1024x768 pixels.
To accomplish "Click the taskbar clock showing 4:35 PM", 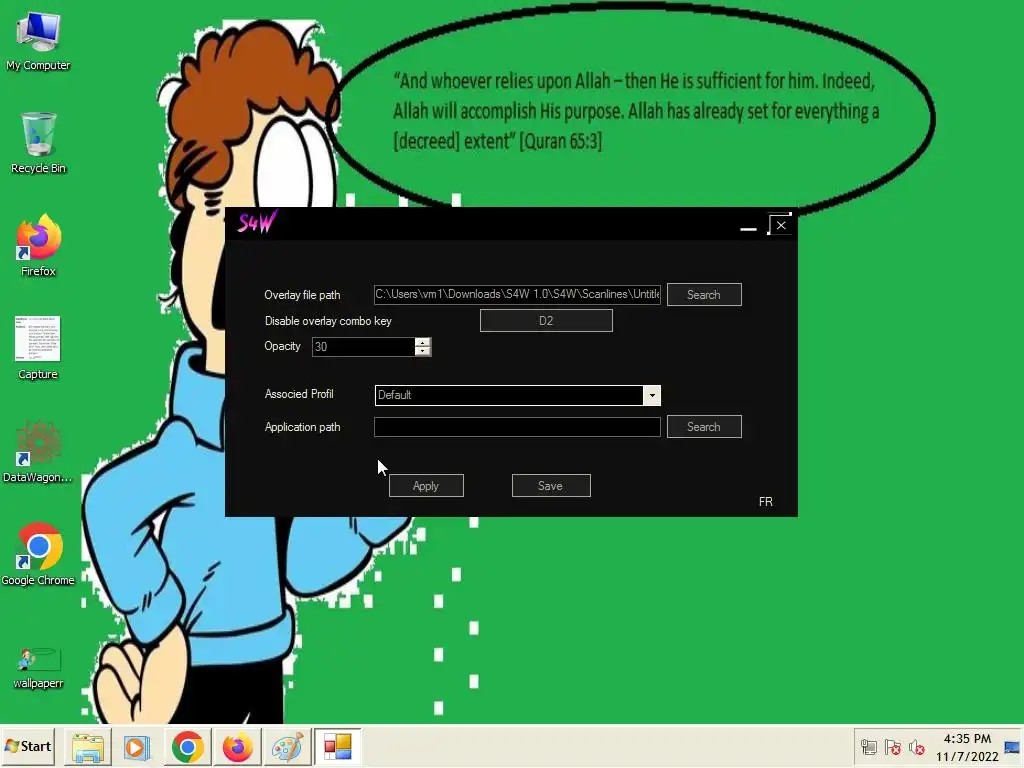I will pyautogui.click(x=967, y=739).
